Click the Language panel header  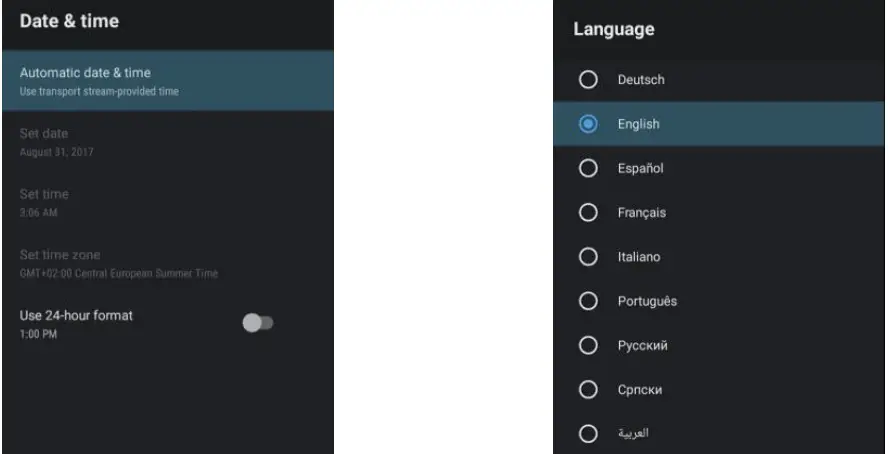click(614, 30)
